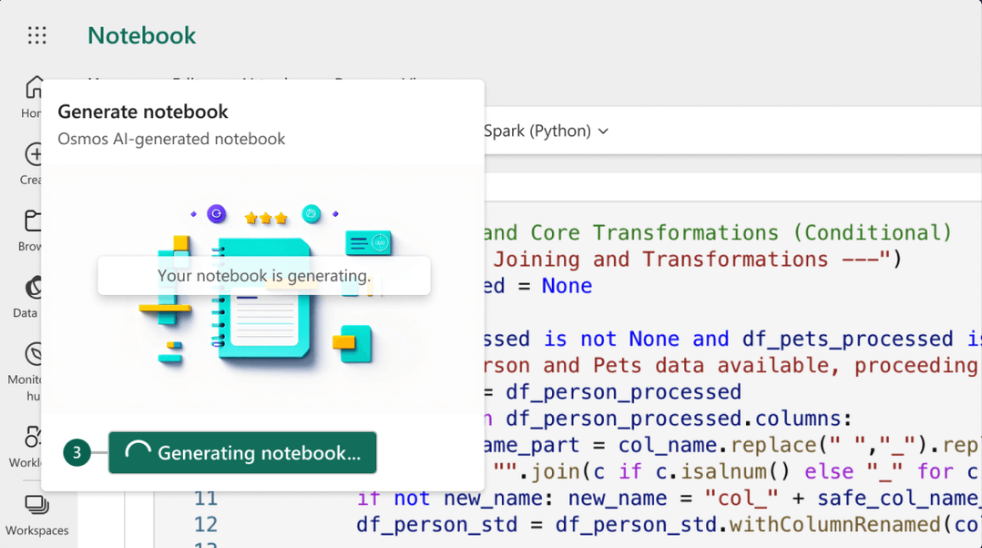Viewport: 982px width, 548px height.
Task: Click the notebook illustration in dialog
Action: pyautogui.click(x=264, y=289)
